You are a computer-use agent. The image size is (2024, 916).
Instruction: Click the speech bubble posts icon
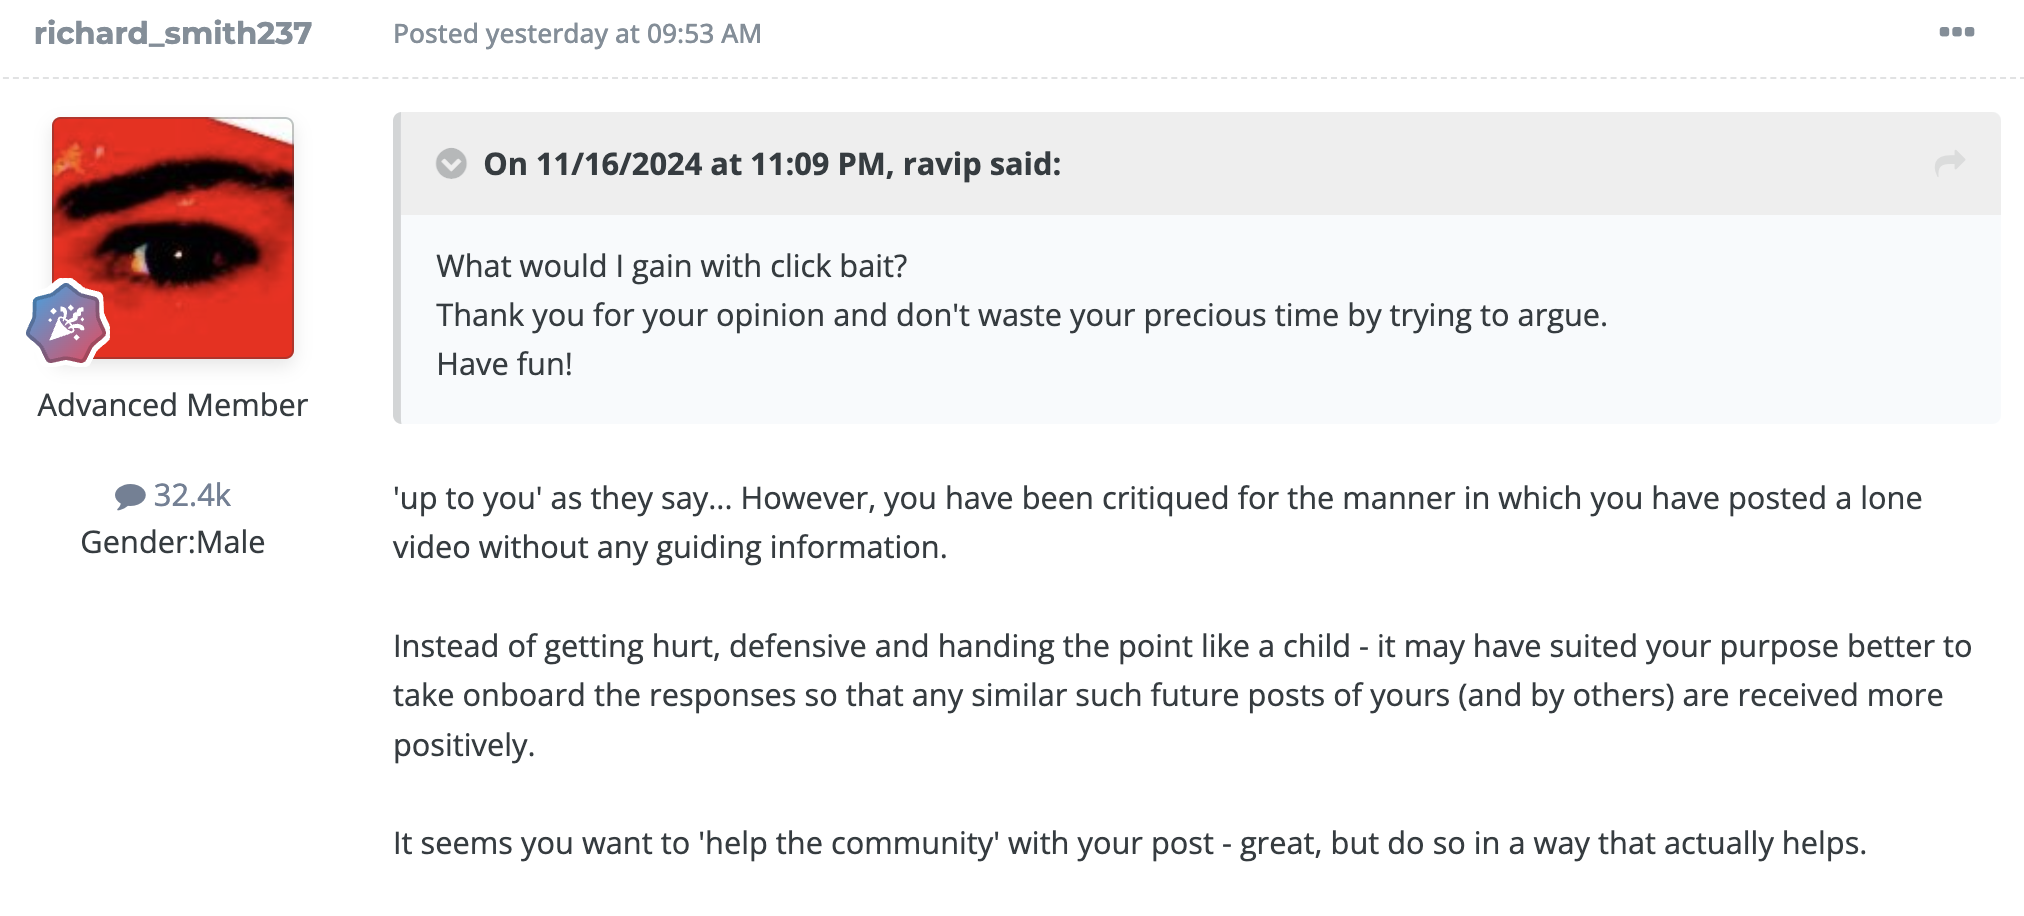129,496
